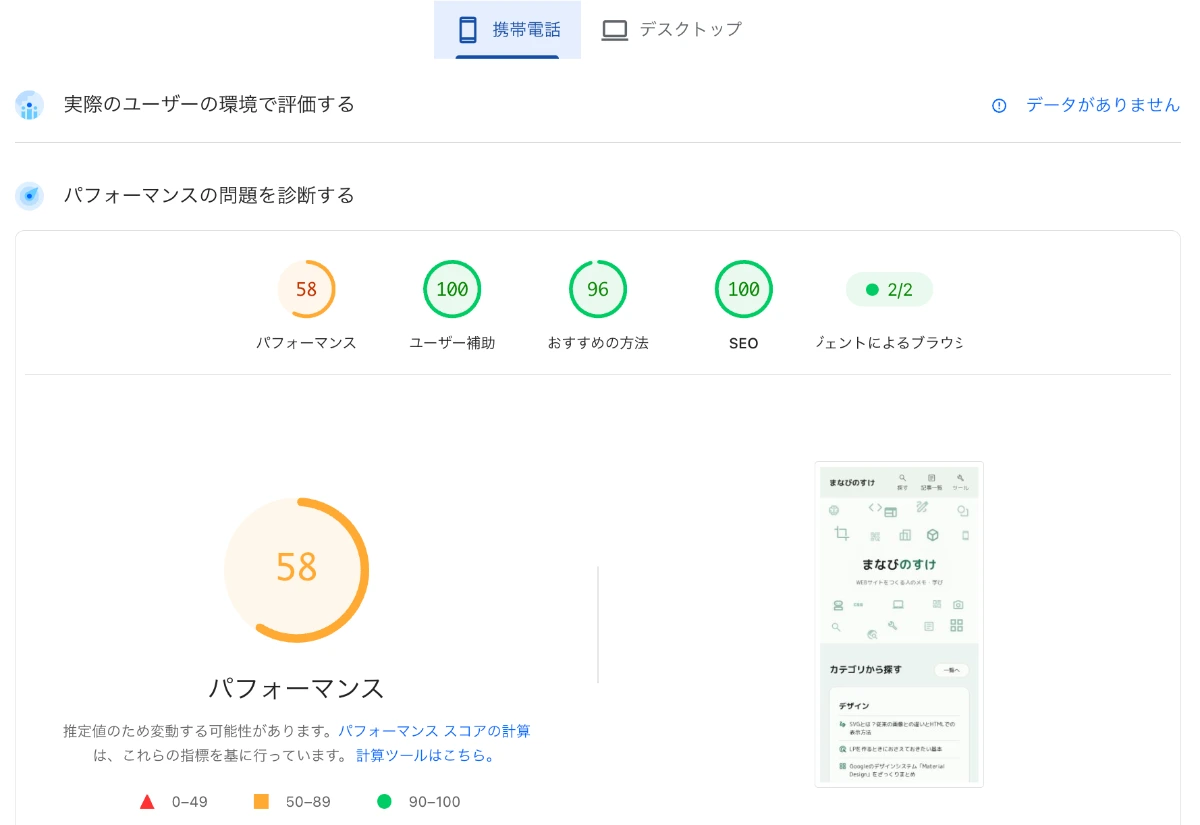Click the 90–100 legend text
1200x825 pixels.
tap(434, 802)
